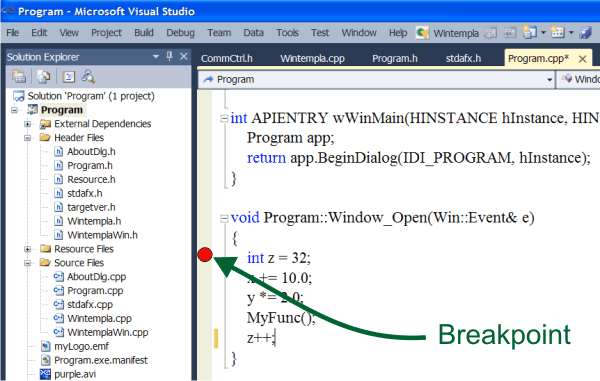Click View Class Diagram icon in Solution Explorer

pos(88,77)
